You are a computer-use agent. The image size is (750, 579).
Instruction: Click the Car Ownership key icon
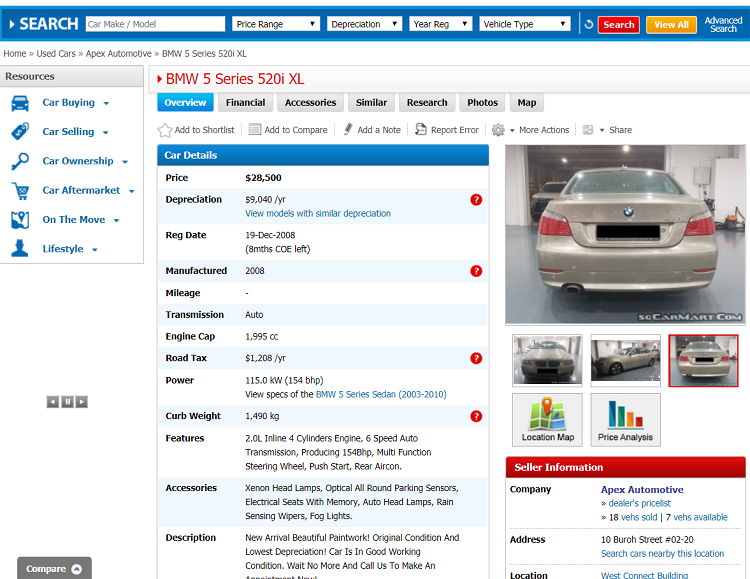click(20, 161)
